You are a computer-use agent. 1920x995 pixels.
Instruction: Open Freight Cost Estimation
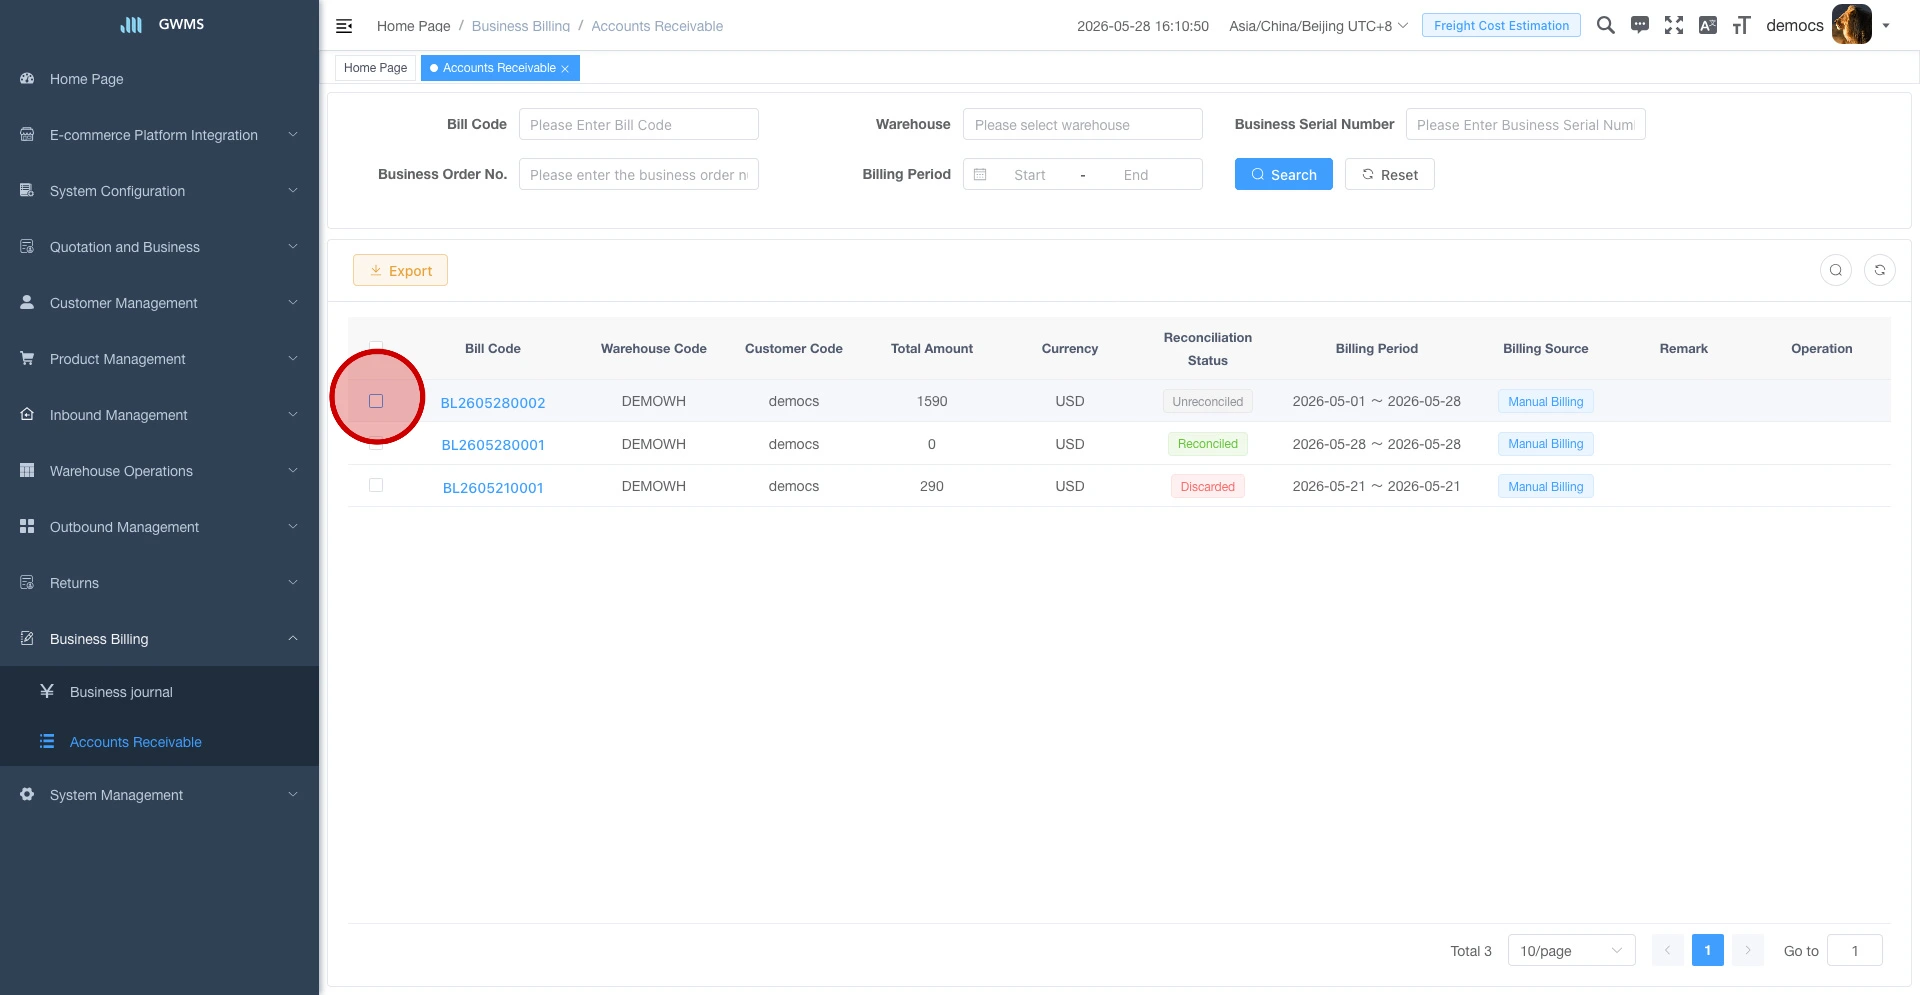coord(1501,25)
